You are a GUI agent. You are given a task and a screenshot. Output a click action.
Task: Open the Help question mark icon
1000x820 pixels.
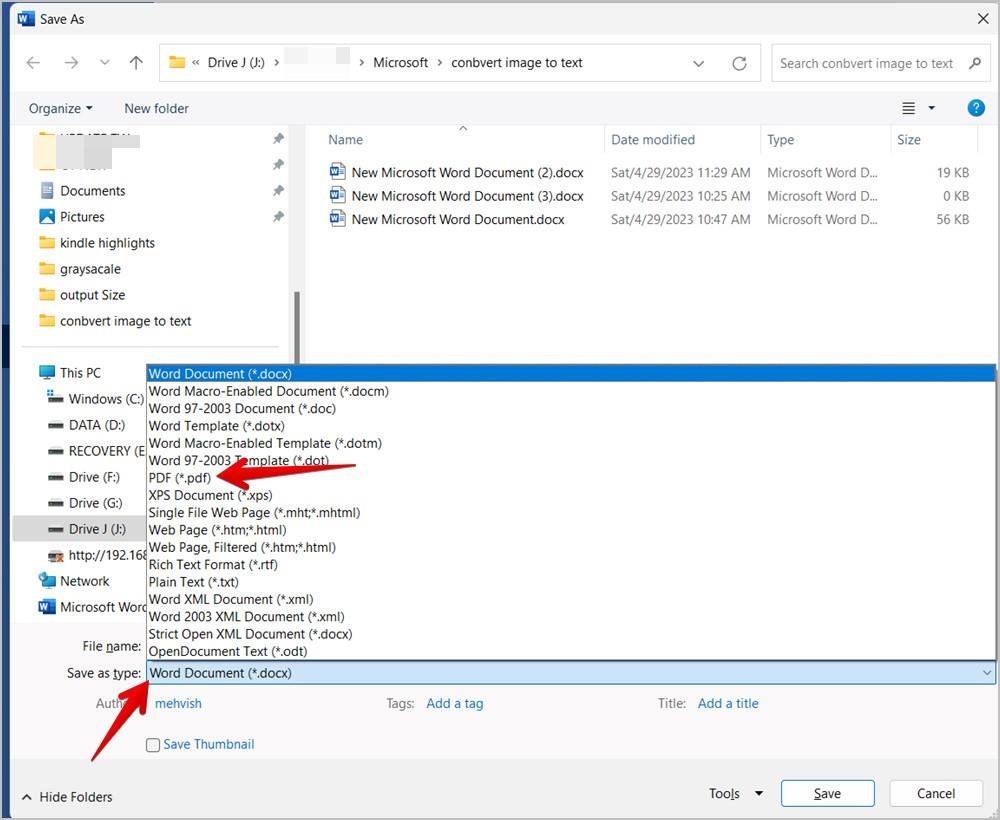click(976, 108)
